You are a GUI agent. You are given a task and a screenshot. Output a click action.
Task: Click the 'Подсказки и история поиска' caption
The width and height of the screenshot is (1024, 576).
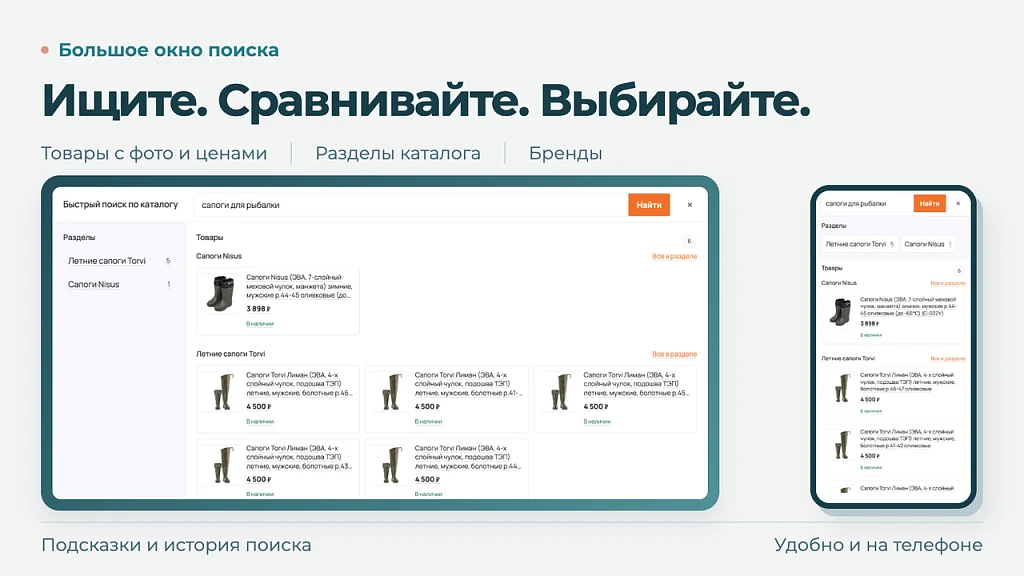point(176,545)
